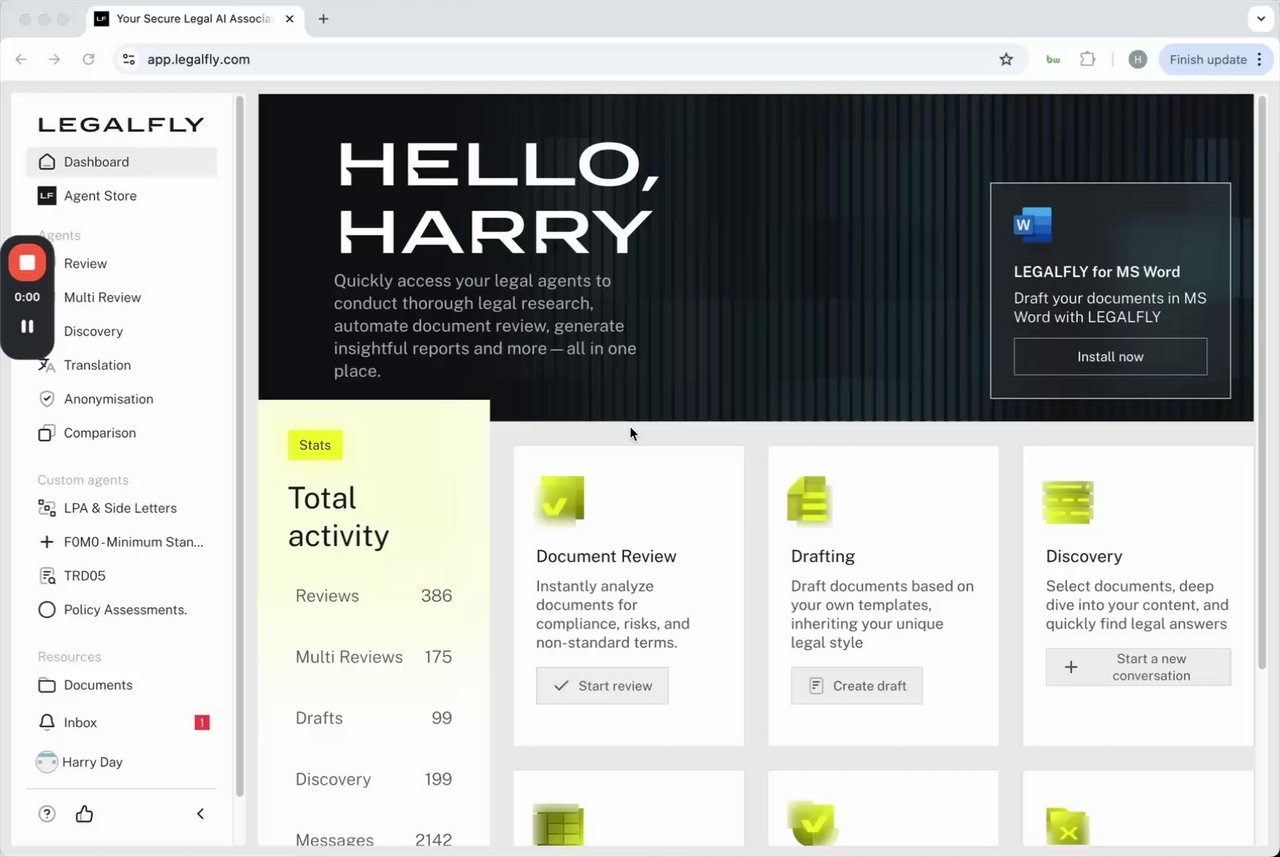Open the Dashboard sidebar item

click(x=121, y=162)
